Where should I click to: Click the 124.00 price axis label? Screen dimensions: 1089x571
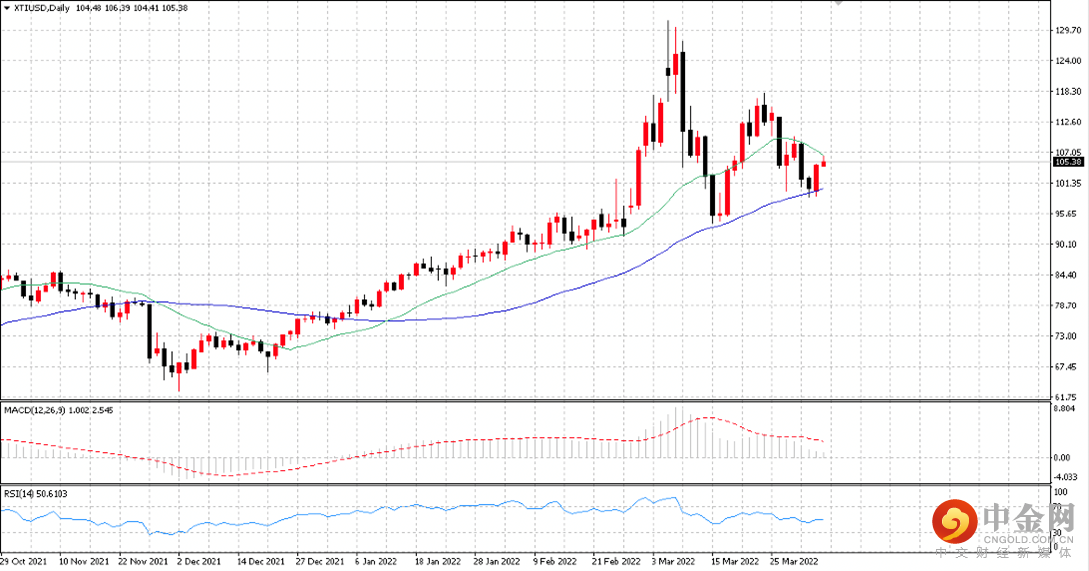click(1068, 61)
